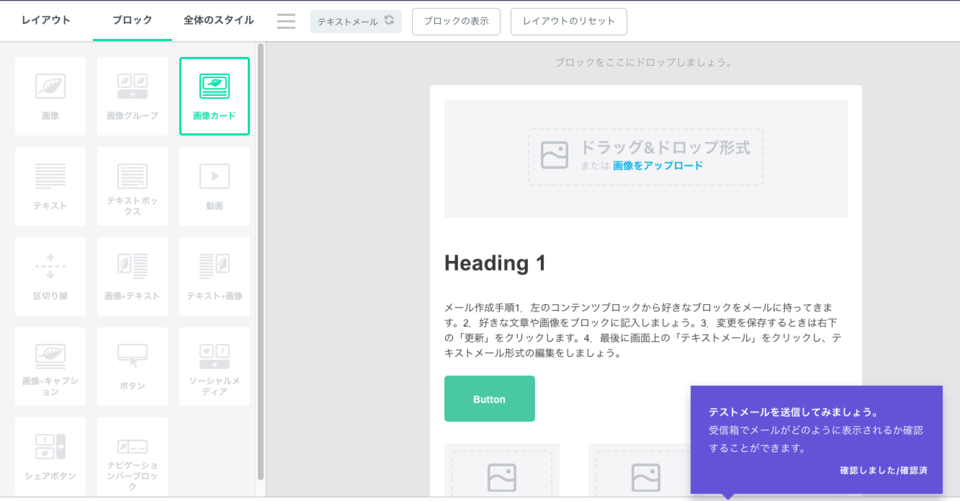Select the 画像+キャプション block
The width and height of the screenshot is (960, 501).
pyautogui.click(x=50, y=366)
